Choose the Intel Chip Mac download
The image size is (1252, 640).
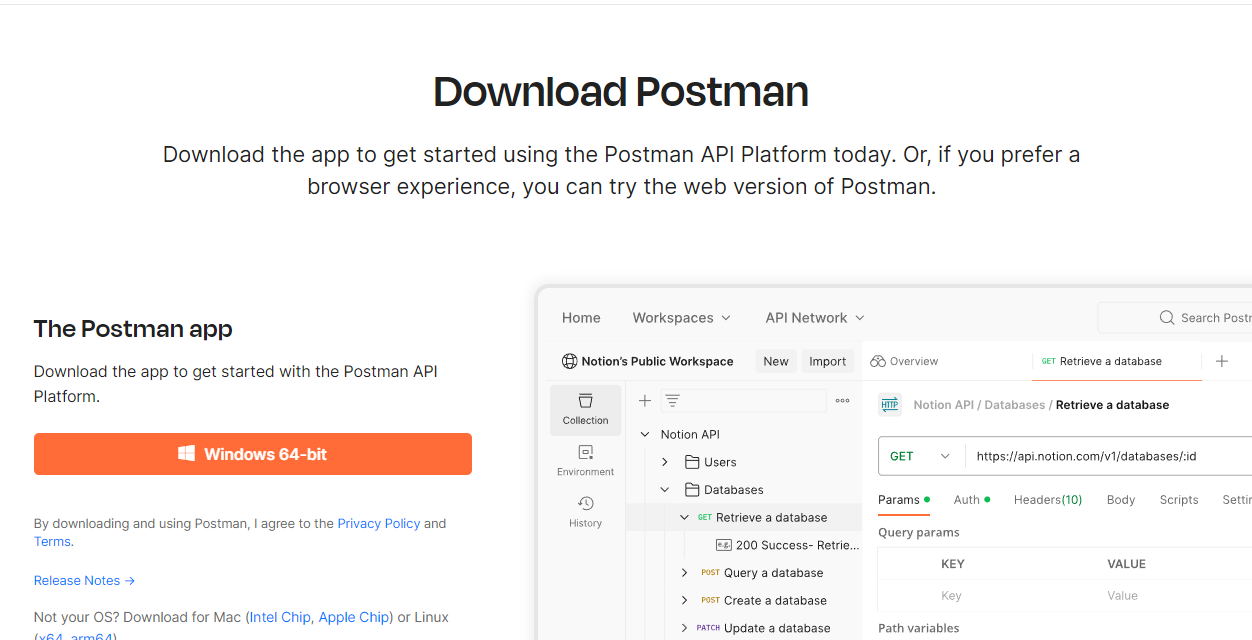281,617
